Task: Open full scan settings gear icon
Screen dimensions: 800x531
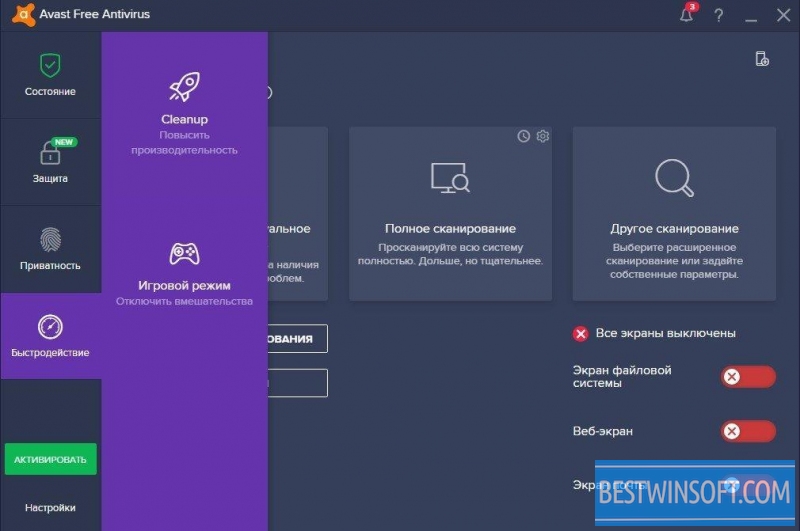Action: pyautogui.click(x=543, y=136)
